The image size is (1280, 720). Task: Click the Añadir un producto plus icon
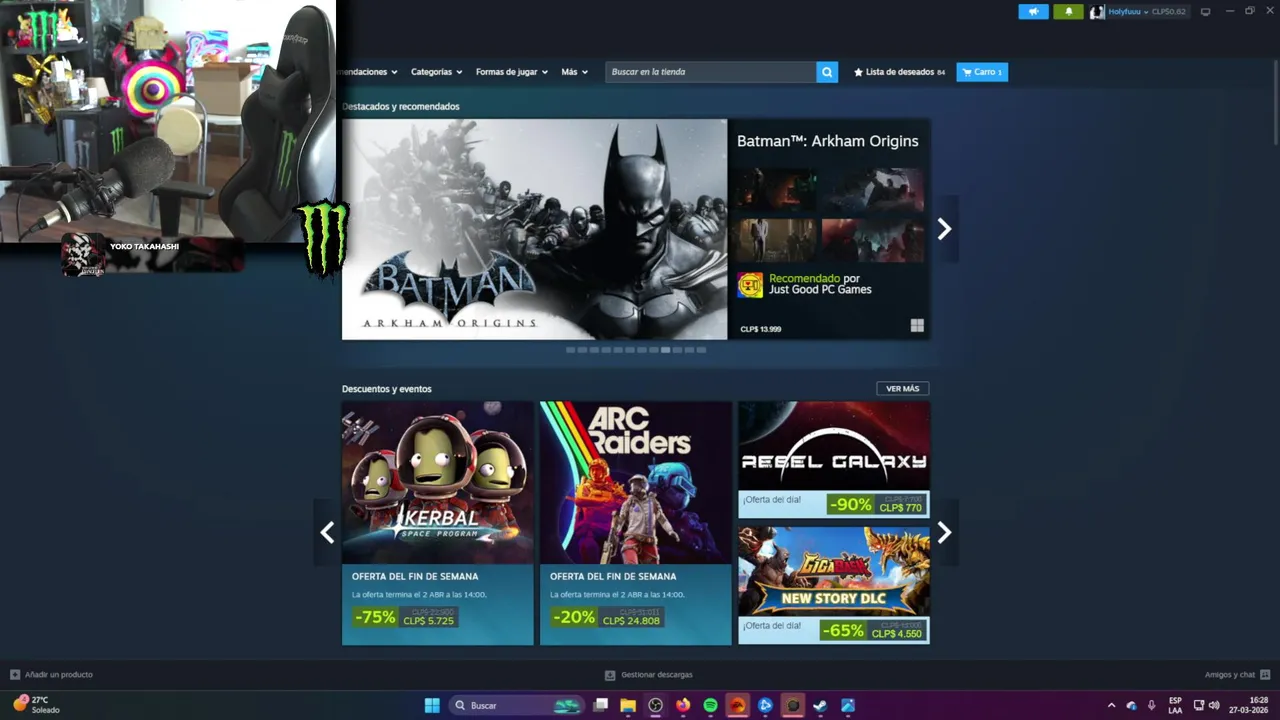15,675
